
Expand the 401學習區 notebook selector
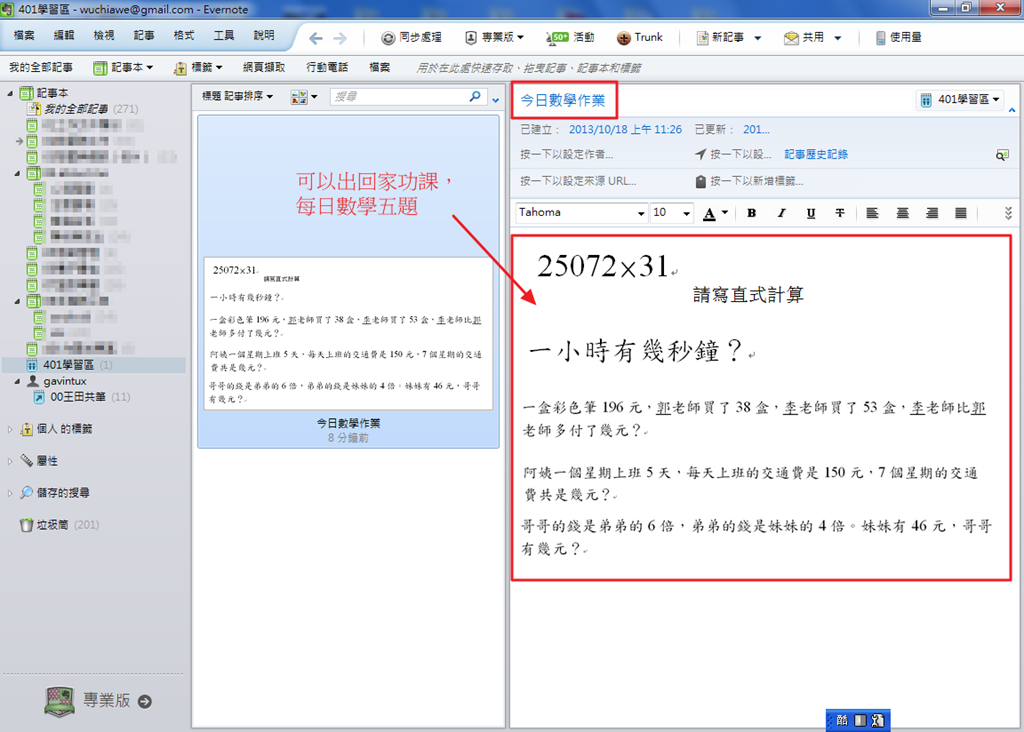960,100
